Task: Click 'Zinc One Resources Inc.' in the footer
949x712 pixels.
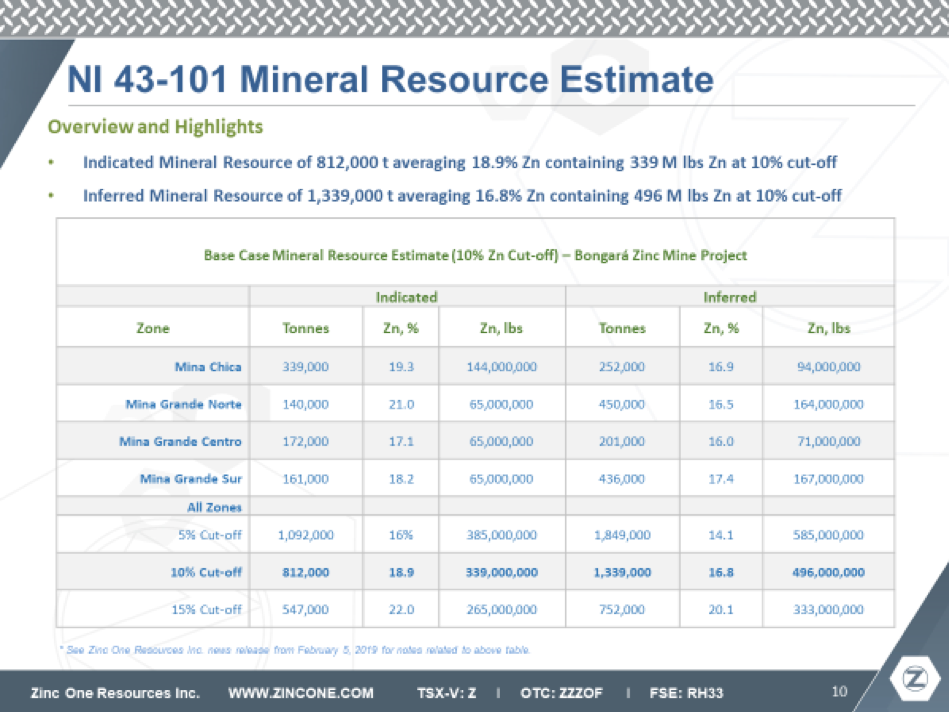Action: (115, 693)
